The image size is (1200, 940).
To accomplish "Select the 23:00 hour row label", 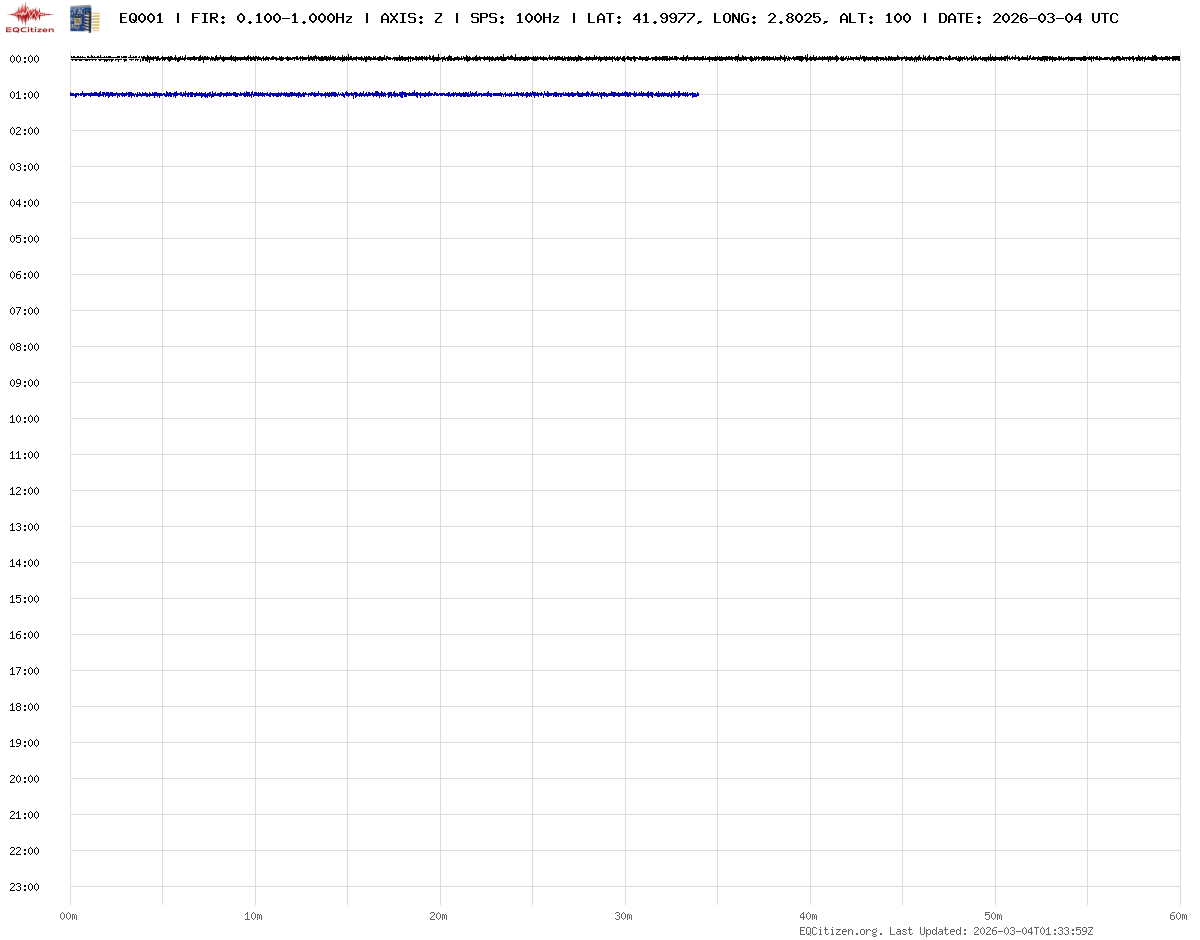I will coord(24,887).
